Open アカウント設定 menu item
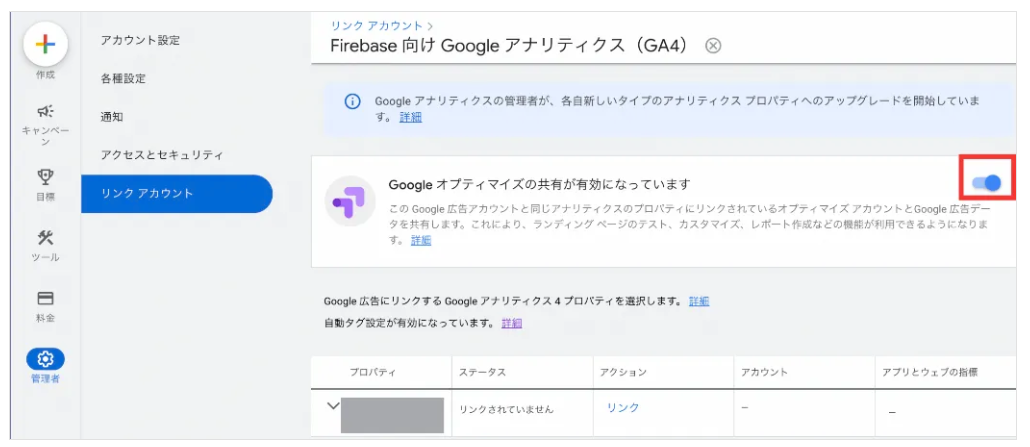The height and width of the screenshot is (447, 1030). 140,40
